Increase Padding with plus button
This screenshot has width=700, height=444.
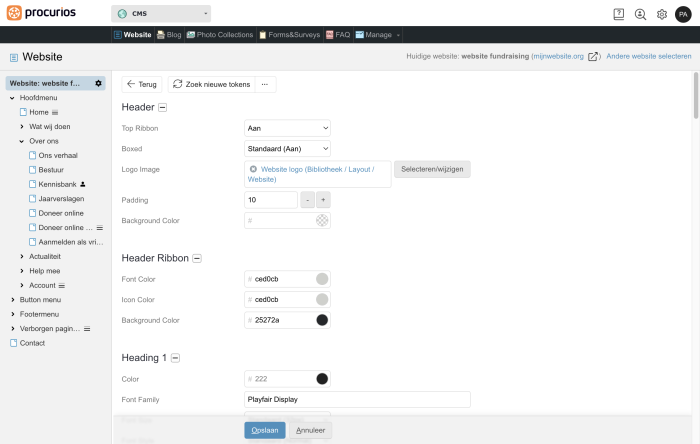click(323, 200)
